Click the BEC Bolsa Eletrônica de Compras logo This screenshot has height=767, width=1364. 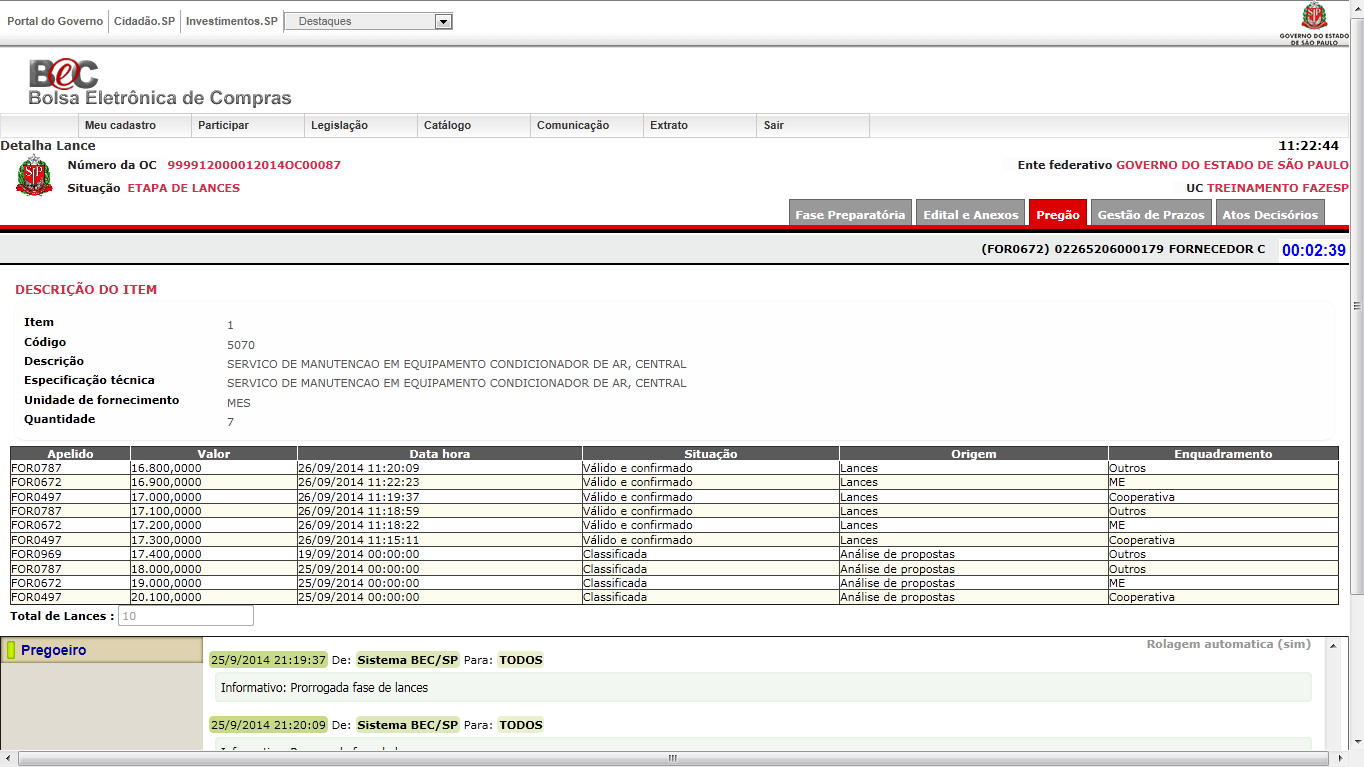(x=160, y=83)
